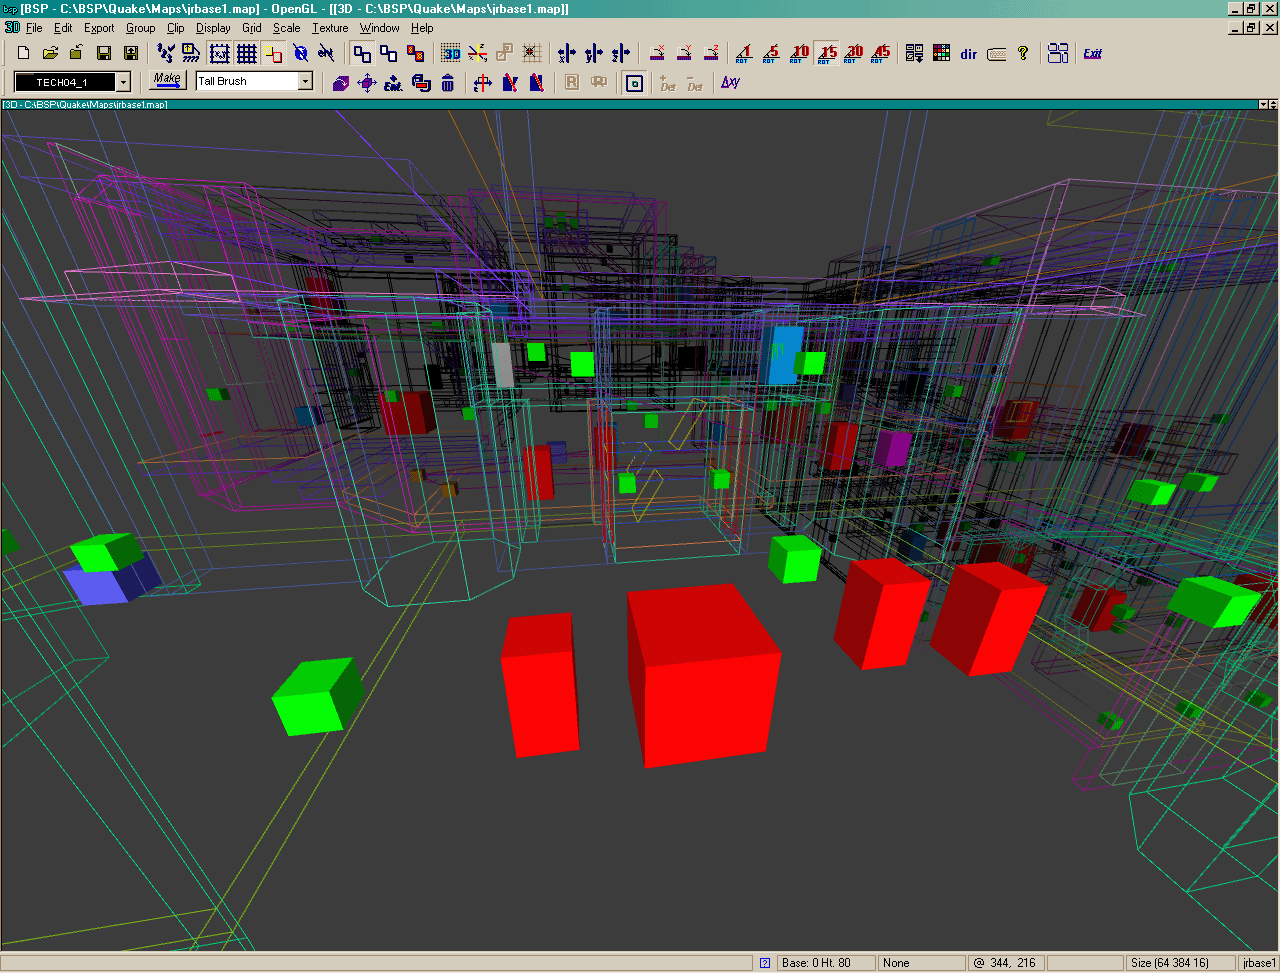Click the 3D view title bar arrow
1280x973 pixels.
point(1264,104)
